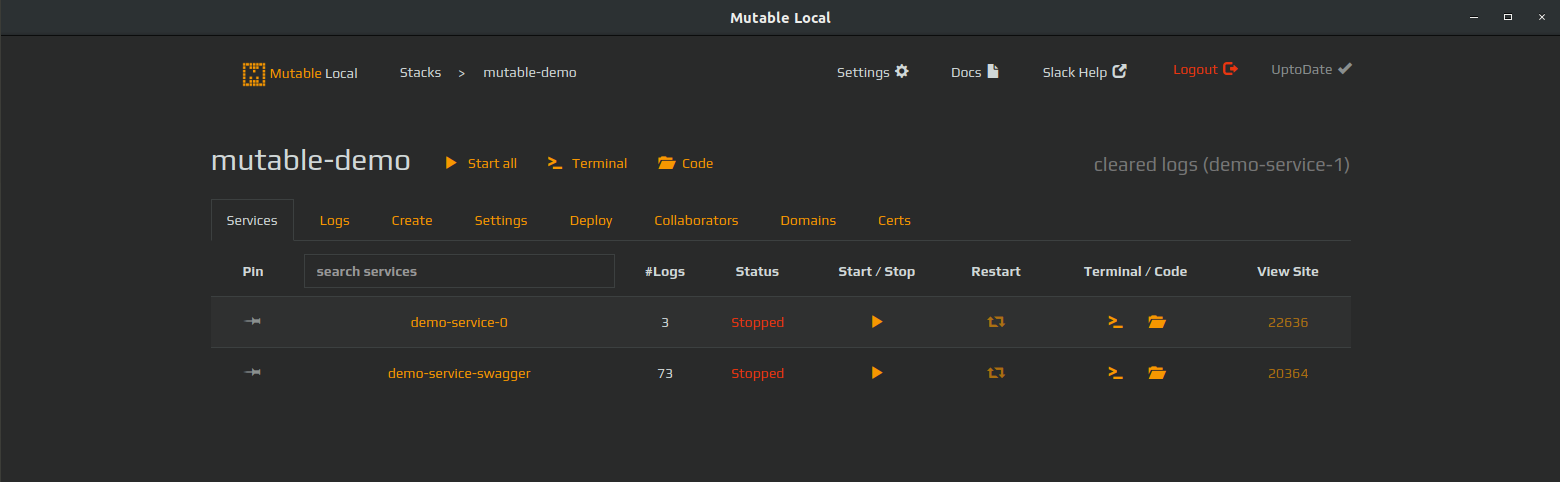This screenshot has width=1560, height=482.
Task: View site on port 22636
Action: pyautogui.click(x=1288, y=322)
